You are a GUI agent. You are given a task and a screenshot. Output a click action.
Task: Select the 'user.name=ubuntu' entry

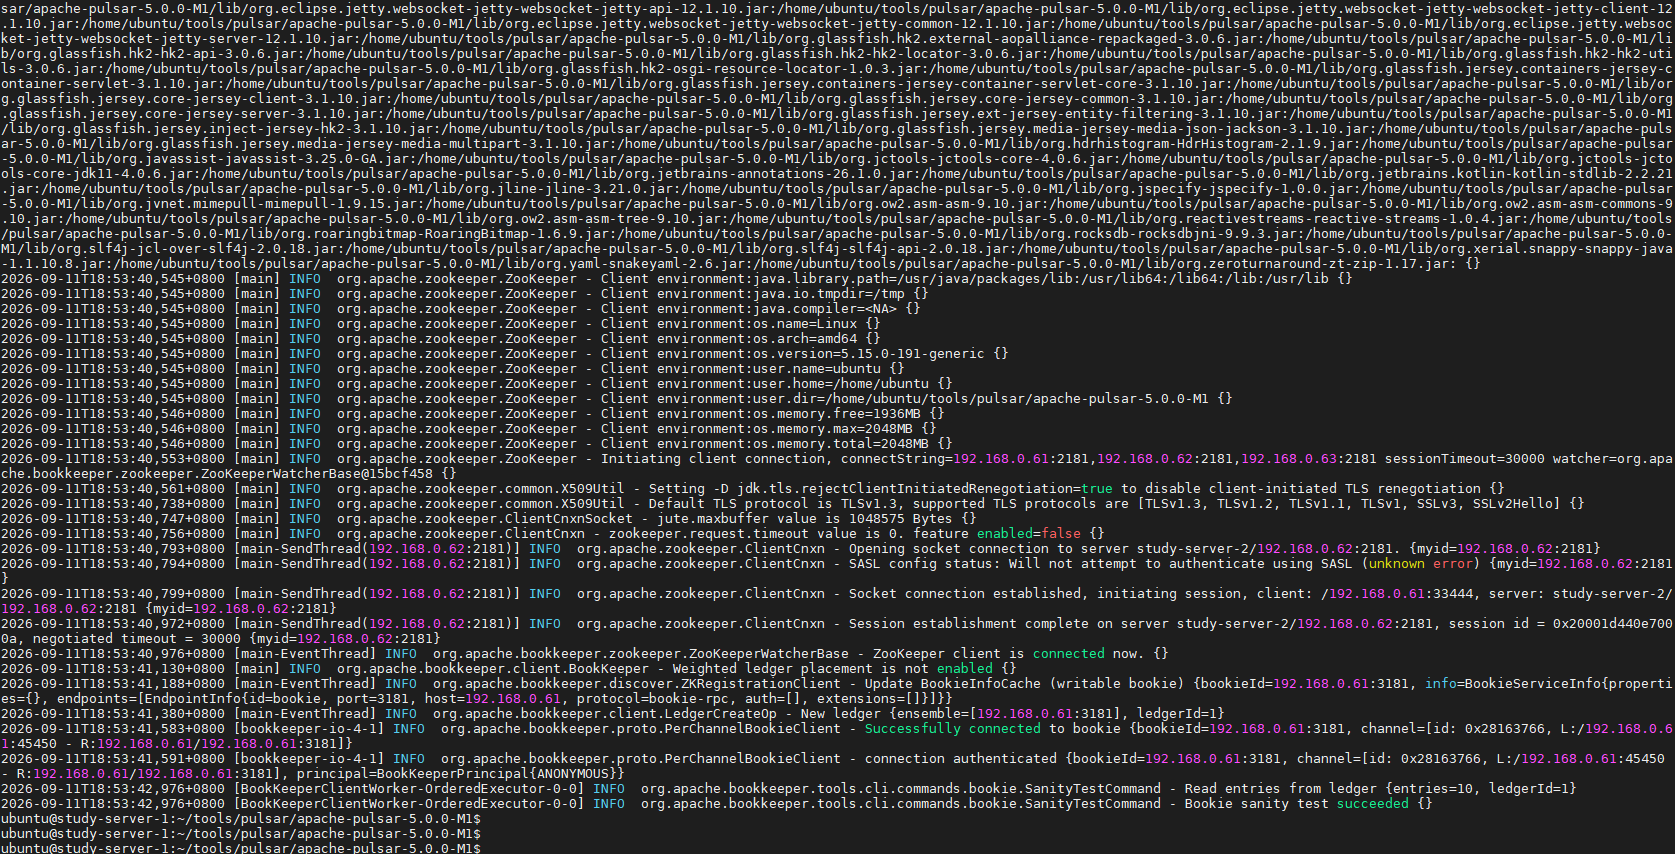817,369
